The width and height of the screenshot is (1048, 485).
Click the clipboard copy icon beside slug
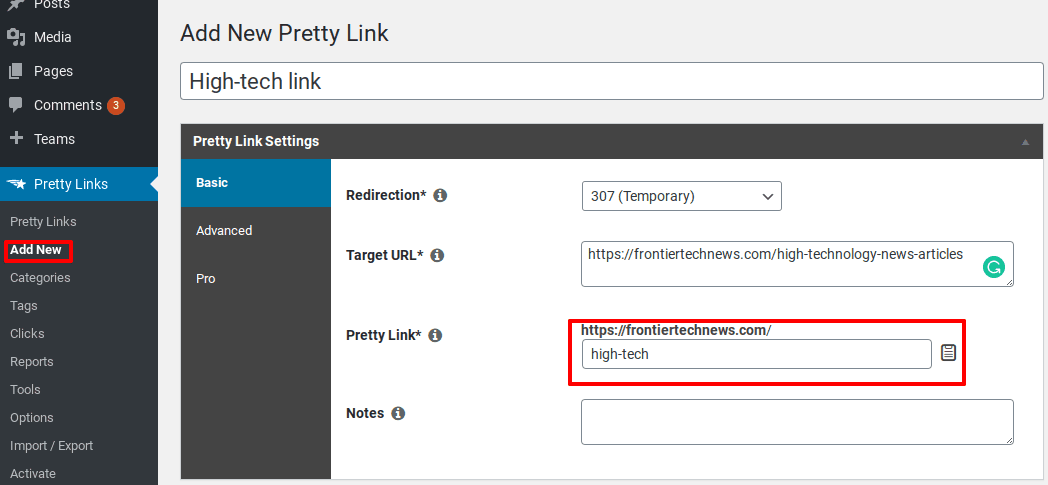coord(948,353)
